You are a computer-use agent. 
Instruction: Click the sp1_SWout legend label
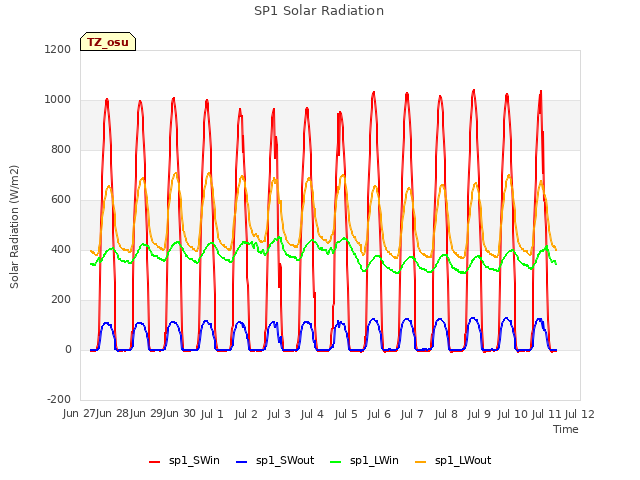285,460
